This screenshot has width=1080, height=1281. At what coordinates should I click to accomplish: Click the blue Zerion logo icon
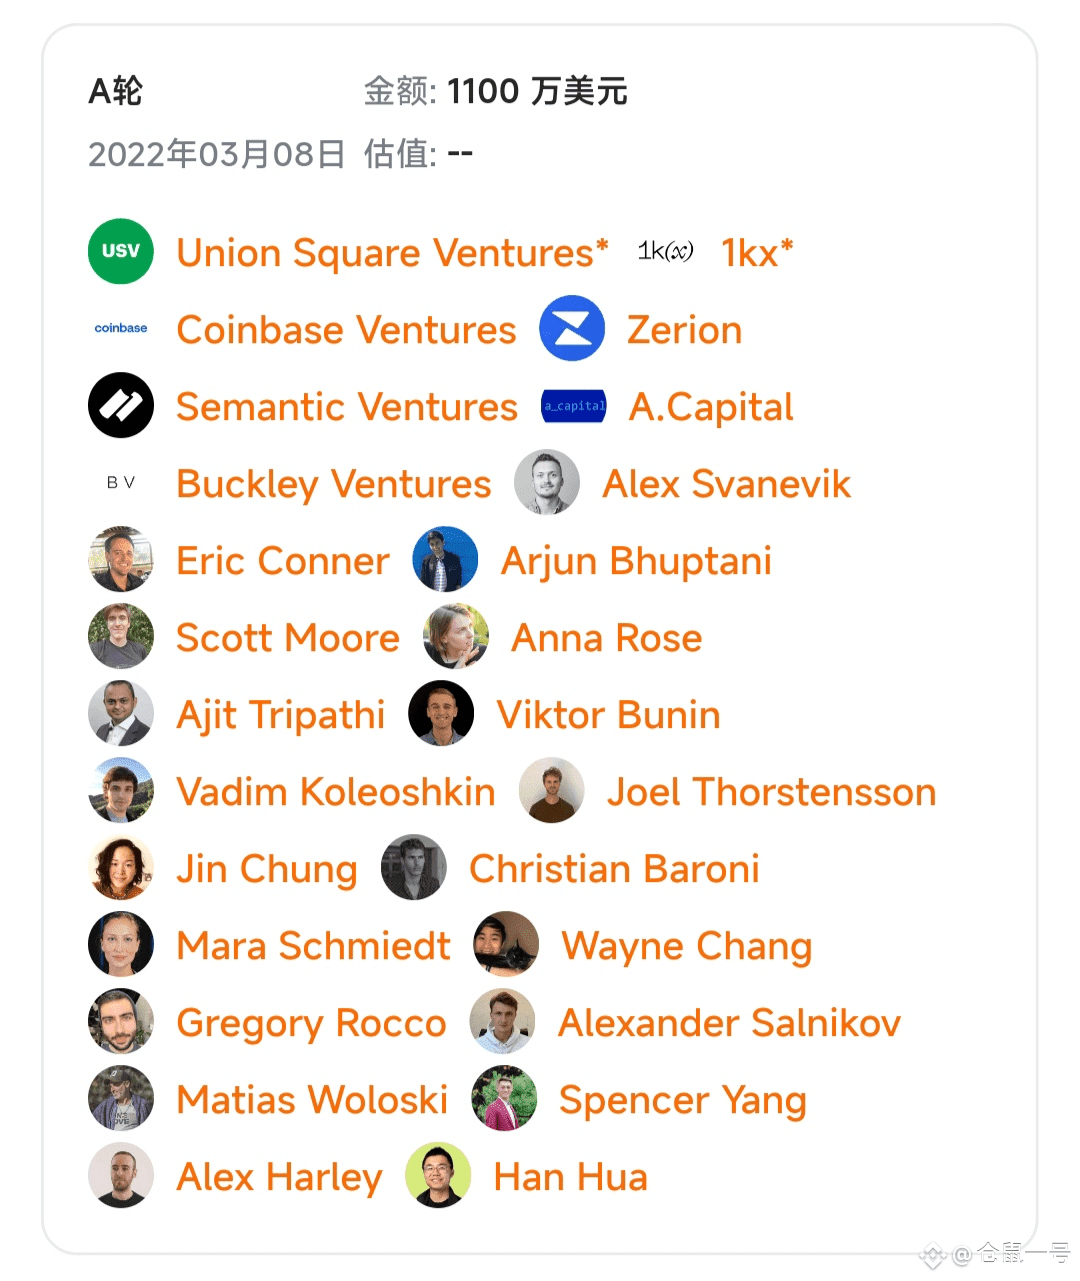[572, 328]
